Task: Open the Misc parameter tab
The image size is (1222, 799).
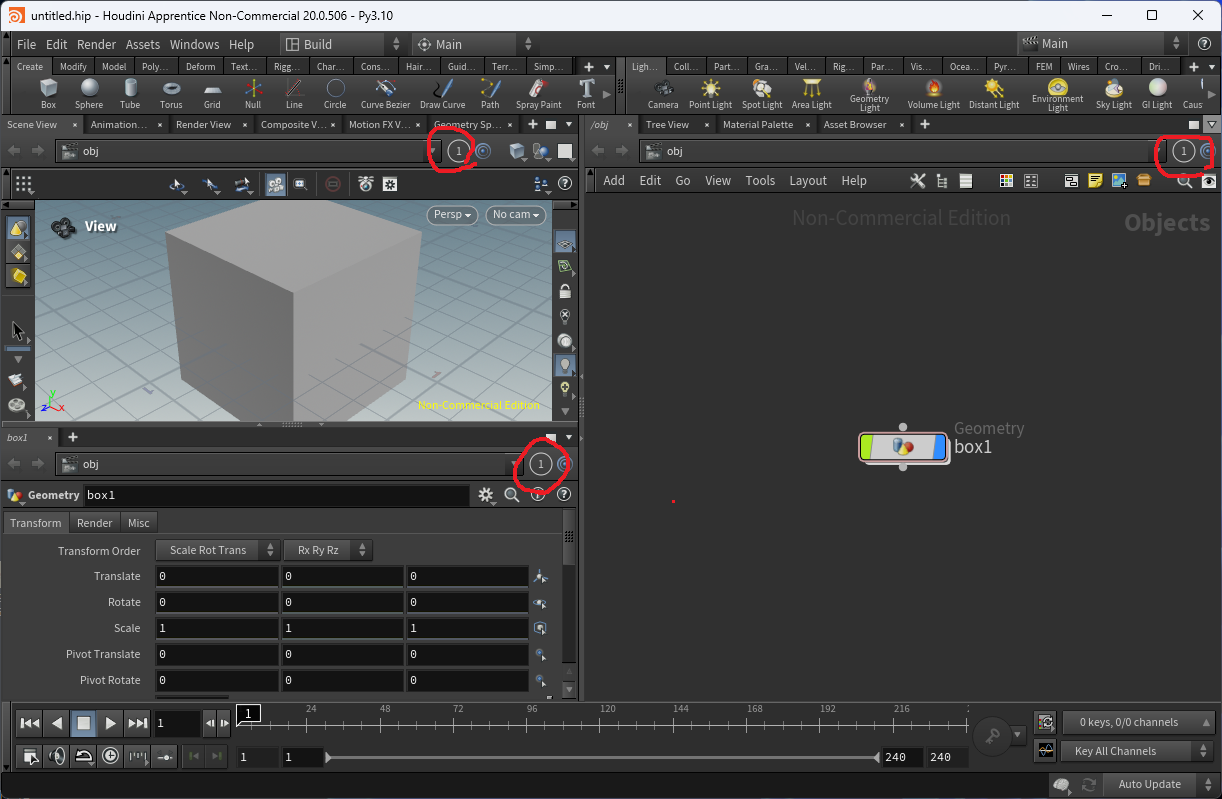Action: (x=139, y=523)
